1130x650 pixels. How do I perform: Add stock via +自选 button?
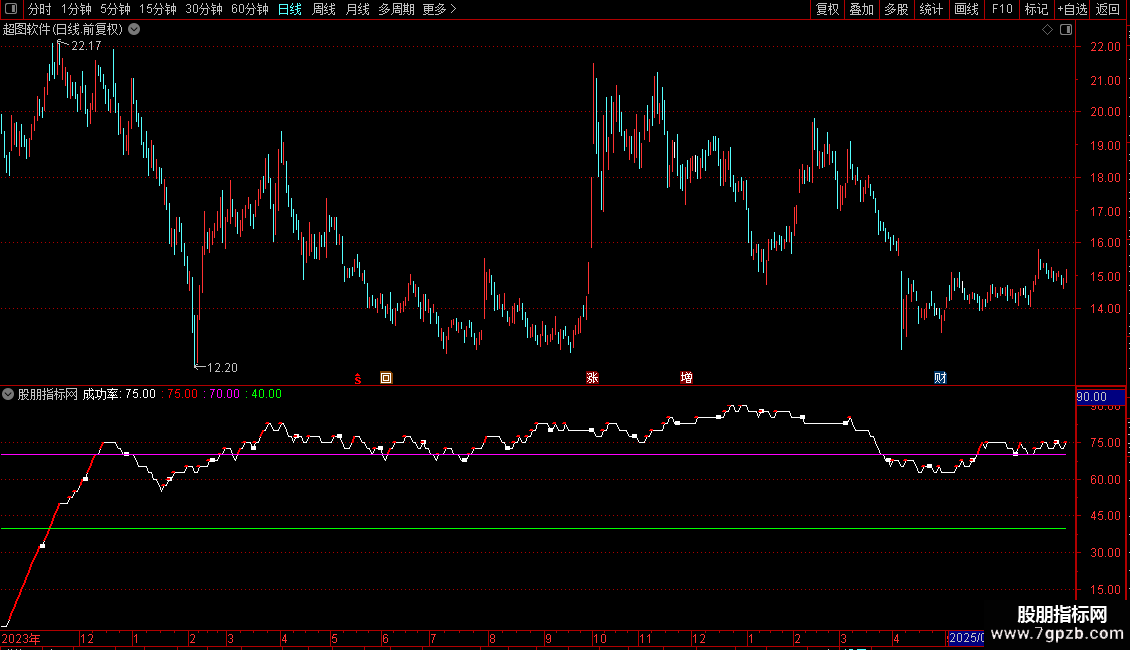tap(1072, 9)
